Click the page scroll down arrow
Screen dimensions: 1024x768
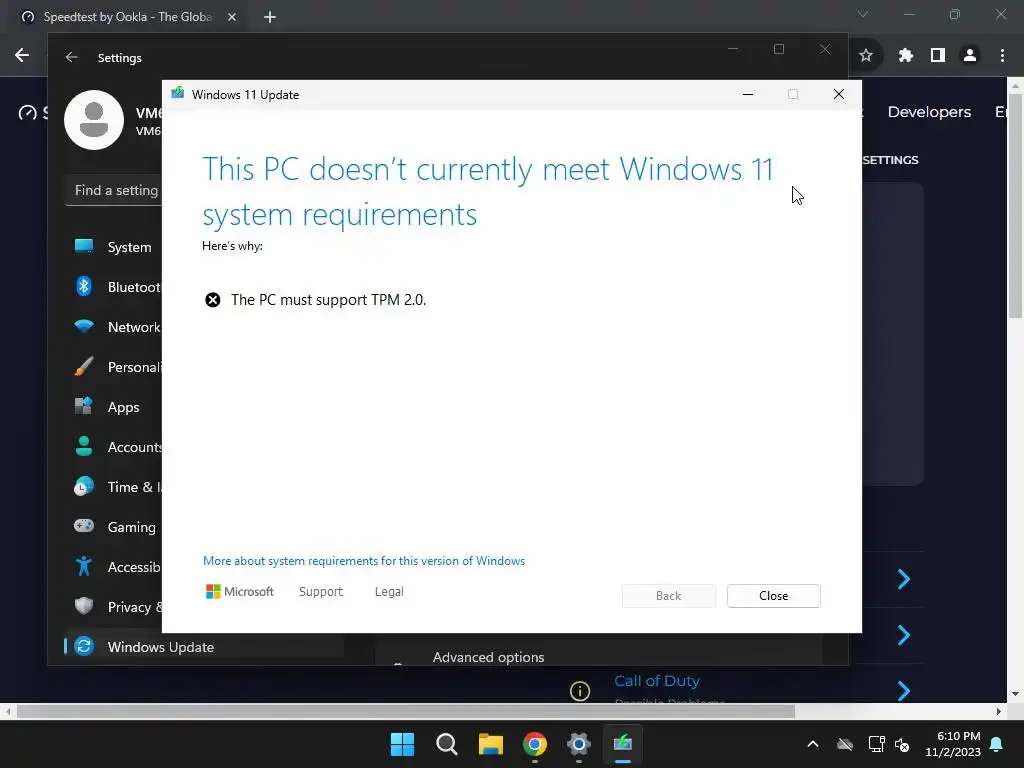point(1015,694)
